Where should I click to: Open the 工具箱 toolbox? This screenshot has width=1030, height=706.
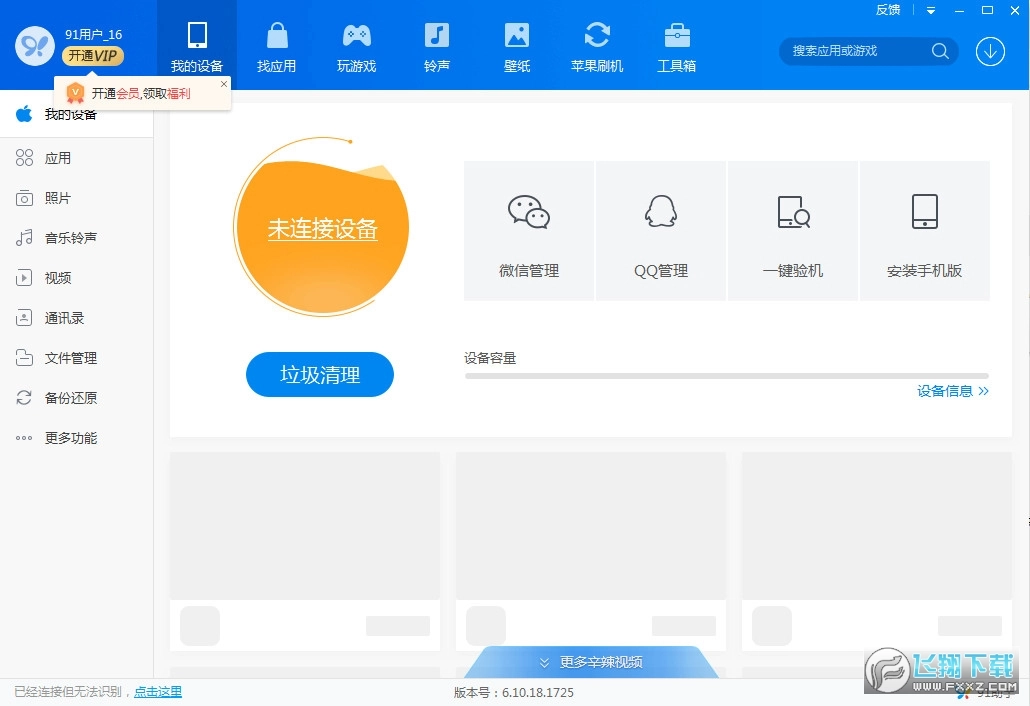676,45
